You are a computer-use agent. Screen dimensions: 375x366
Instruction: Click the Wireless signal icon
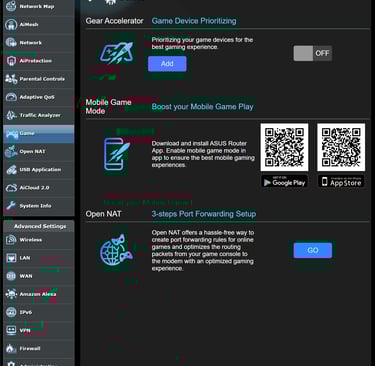(11, 240)
